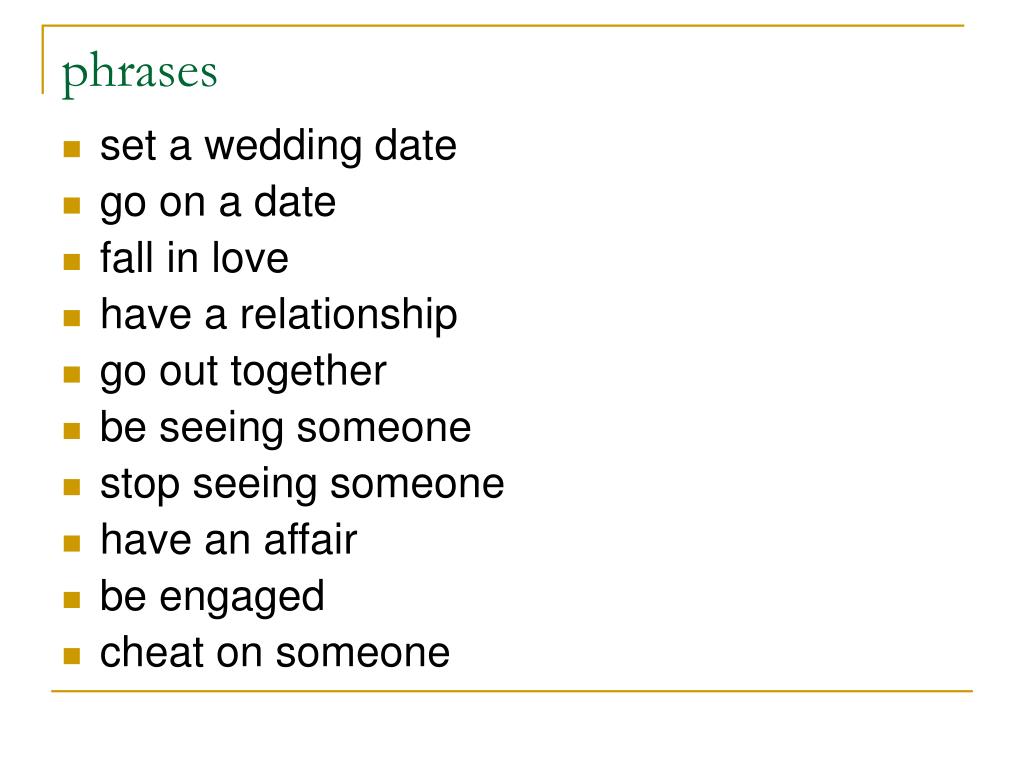Select the bullet before 'go out together'
The height and width of the screenshot is (768, 1024).
72,374
